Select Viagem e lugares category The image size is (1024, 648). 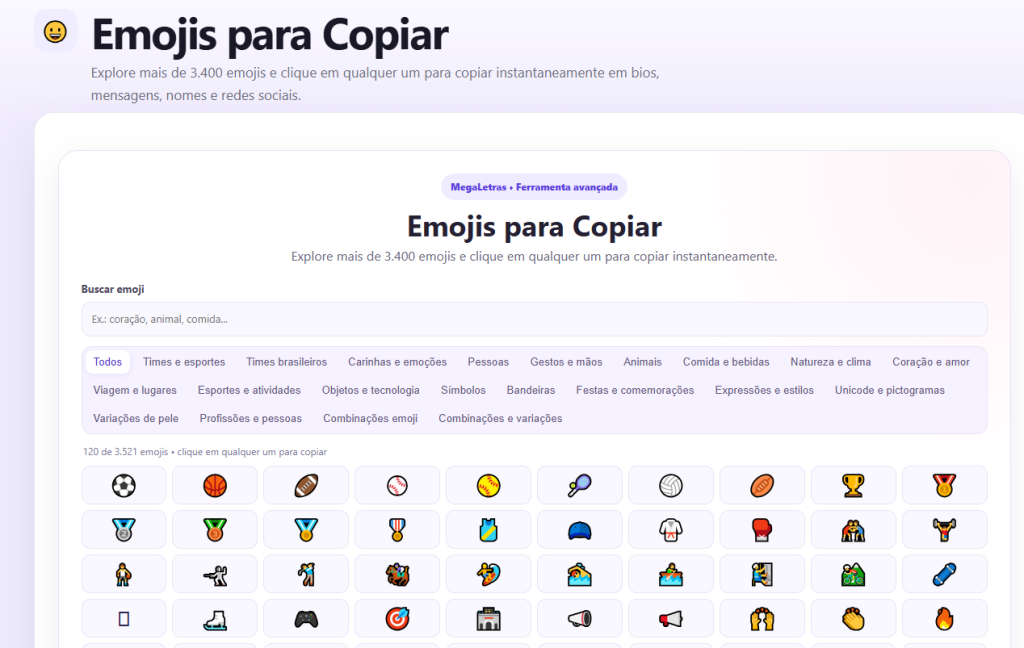[x=135, y=390]
